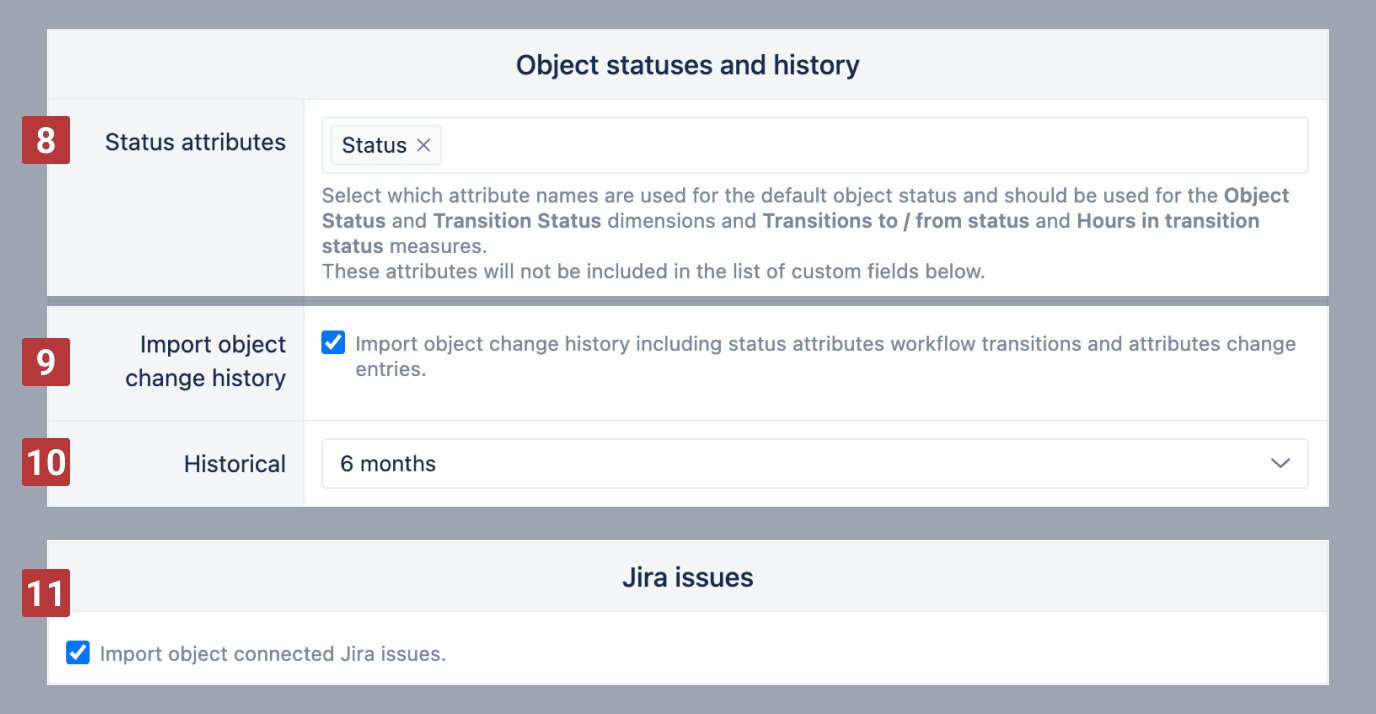This screenshot has width=1376, height=714.
Task: Focus the Status attributes input field
Action: [x=870, y=146]
